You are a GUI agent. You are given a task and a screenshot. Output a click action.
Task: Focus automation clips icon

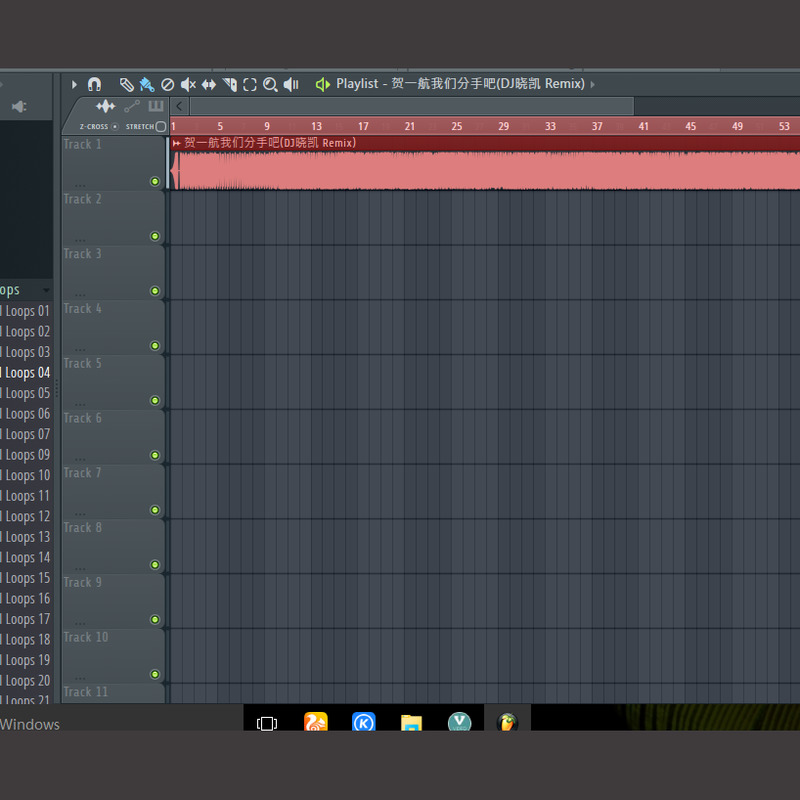click(x=132, y=106)
